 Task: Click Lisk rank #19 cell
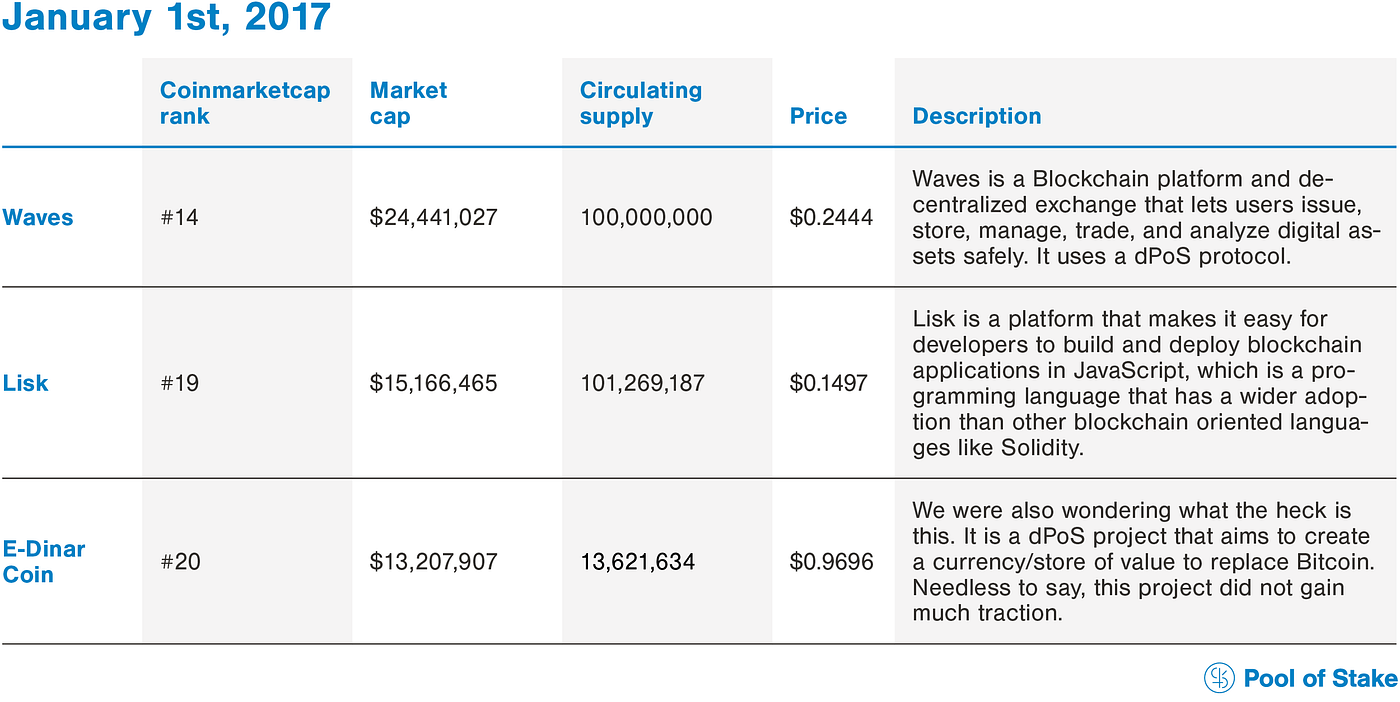click(179, 383)
